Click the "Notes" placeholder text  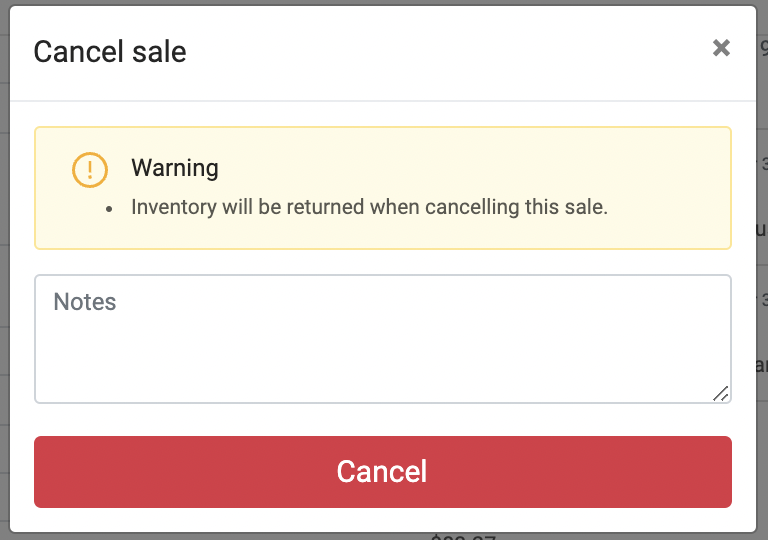[85, 302]
